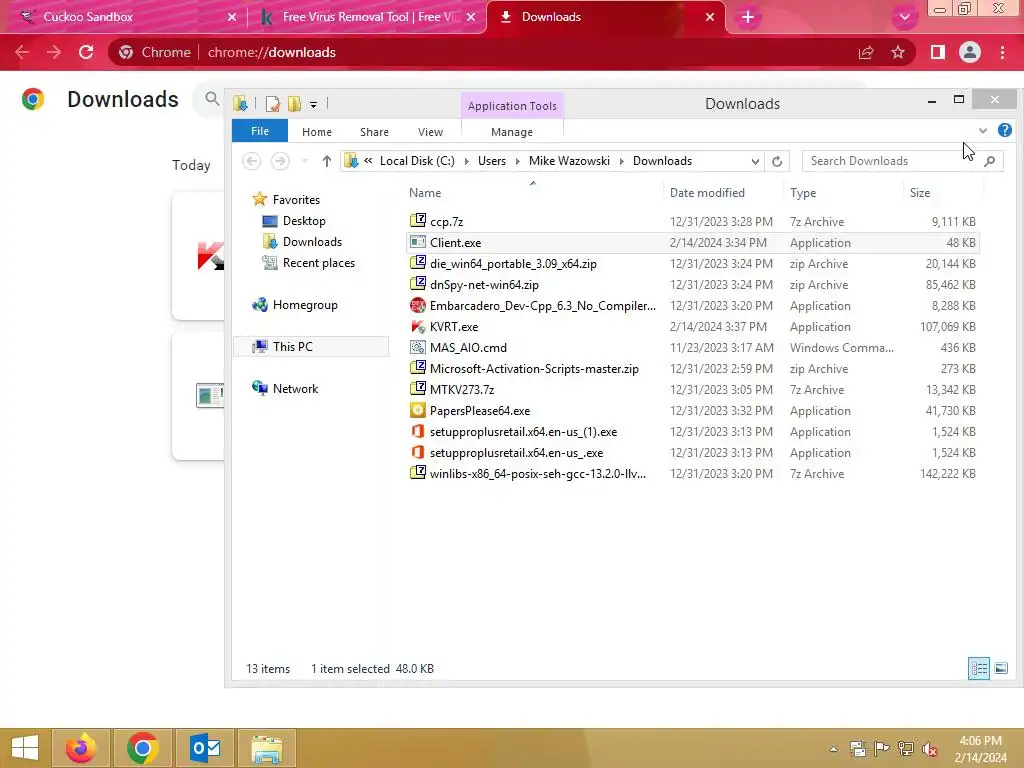Click the Explorer forward navigation arrow
The width and height of the screenshot is (1024, 768).
coord(280,161)
